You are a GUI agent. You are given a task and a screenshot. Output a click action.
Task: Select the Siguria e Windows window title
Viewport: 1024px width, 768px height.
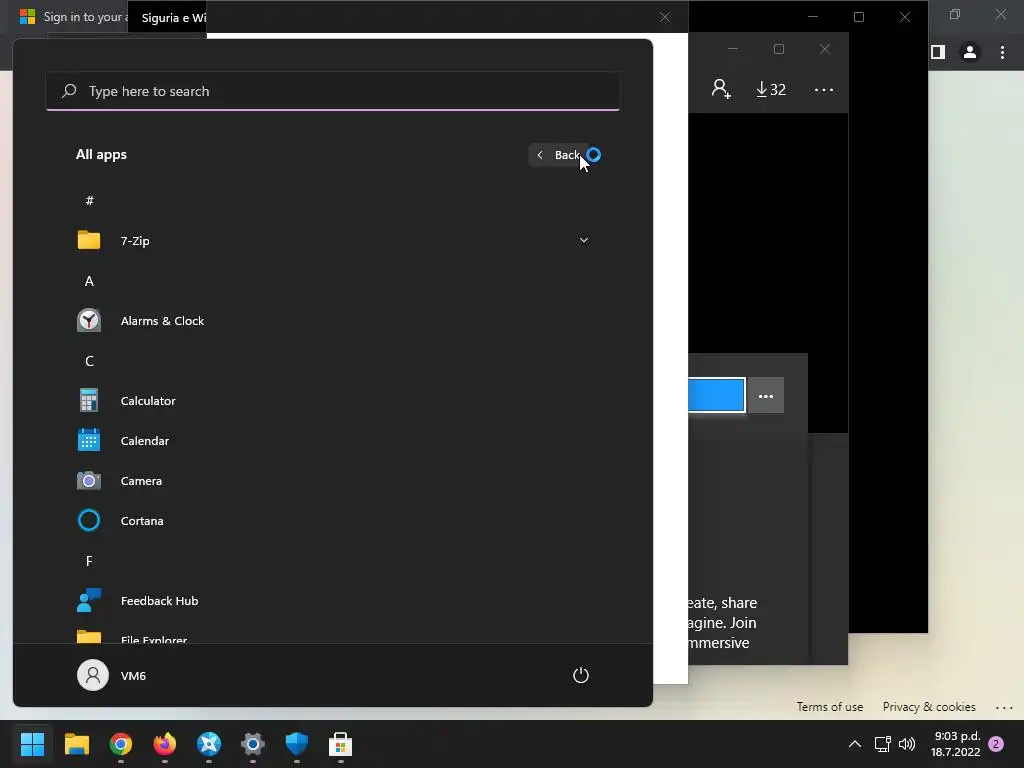(174, 18)
